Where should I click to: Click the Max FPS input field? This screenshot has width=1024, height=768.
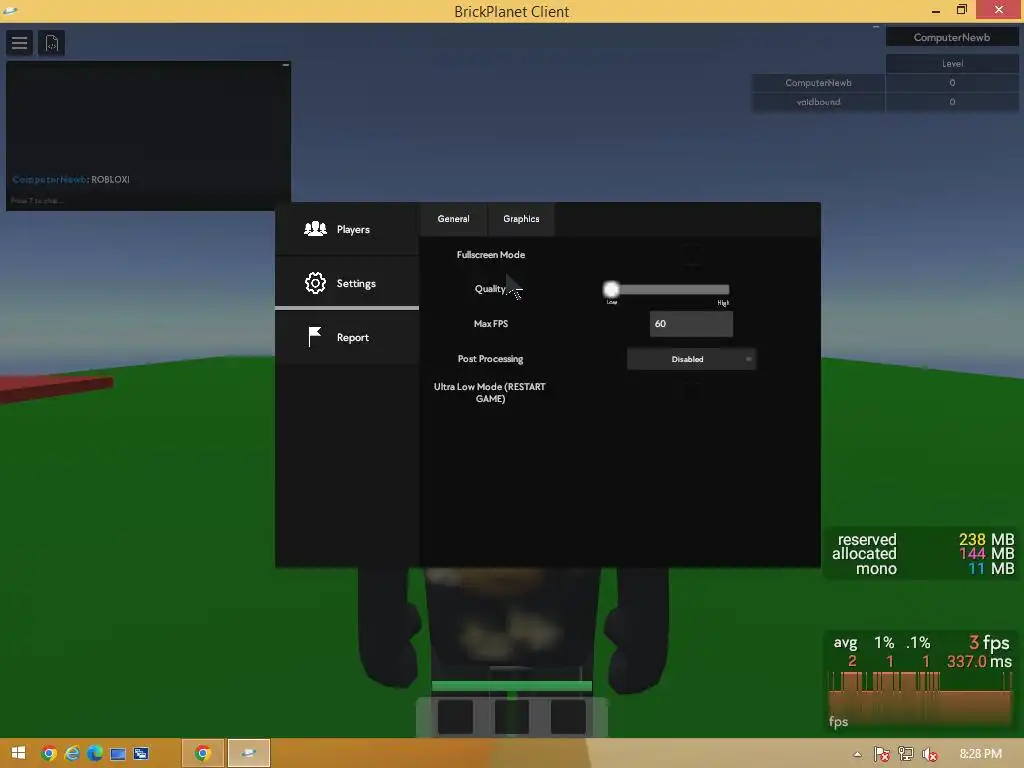click(x=691, y=324)
